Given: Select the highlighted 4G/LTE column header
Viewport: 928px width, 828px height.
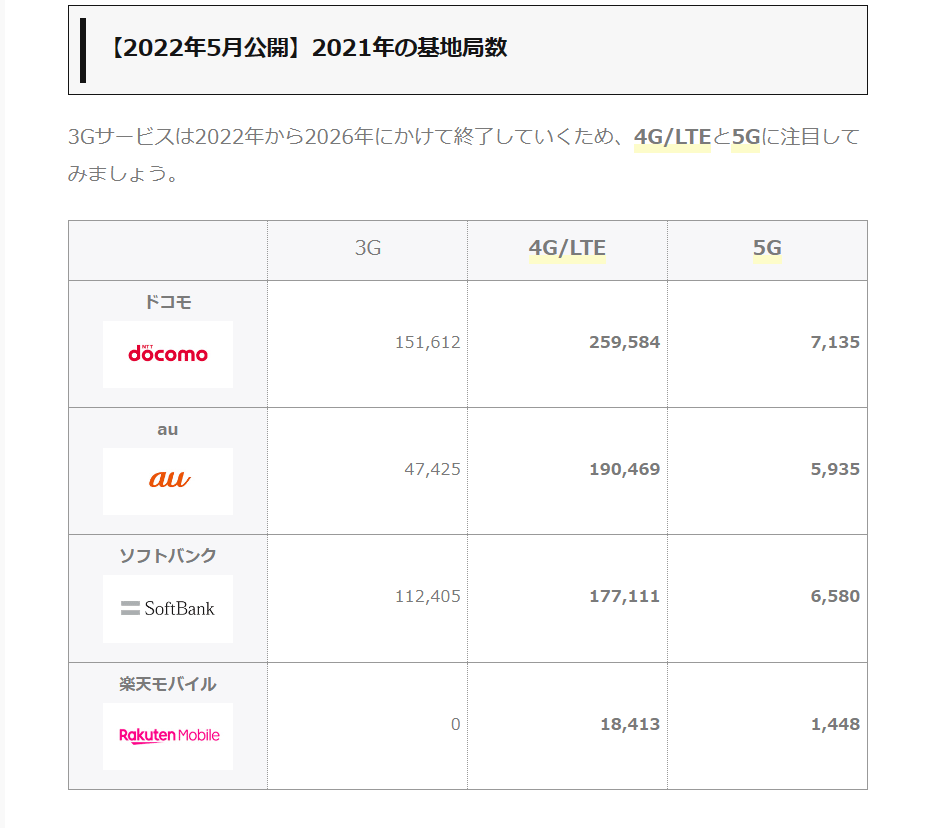Looking at the screenshot, I should [x=567, y=248].
